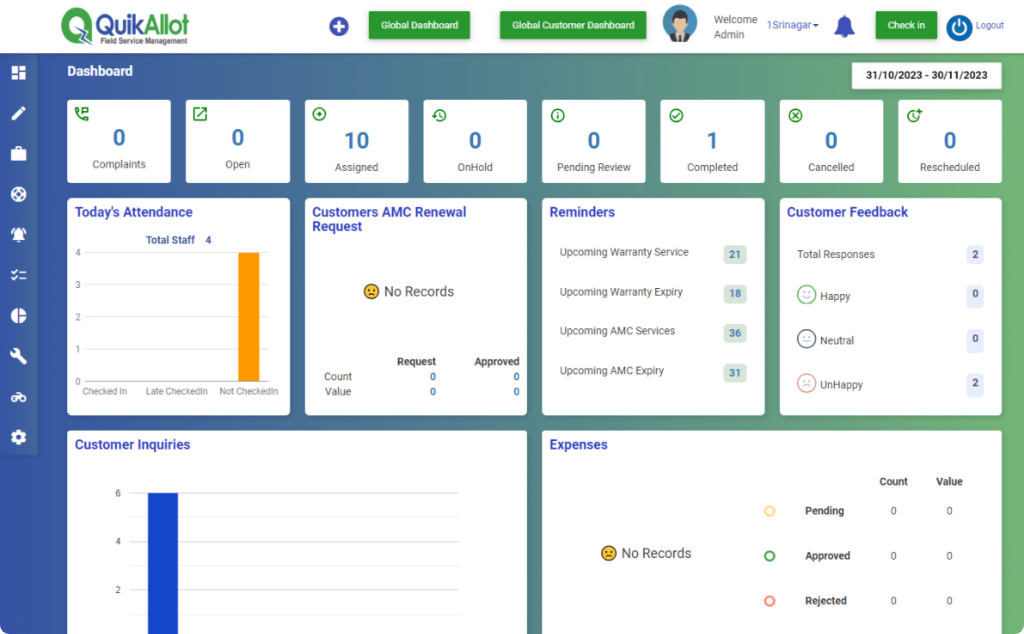
Task: Click the Happy feedback count badge
Action: 975,294
